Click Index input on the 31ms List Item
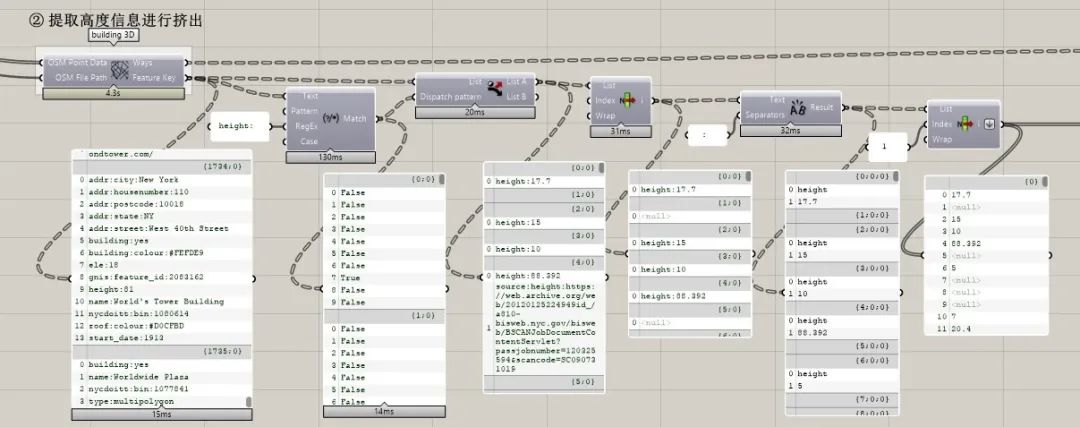 (x=605, y=101)
